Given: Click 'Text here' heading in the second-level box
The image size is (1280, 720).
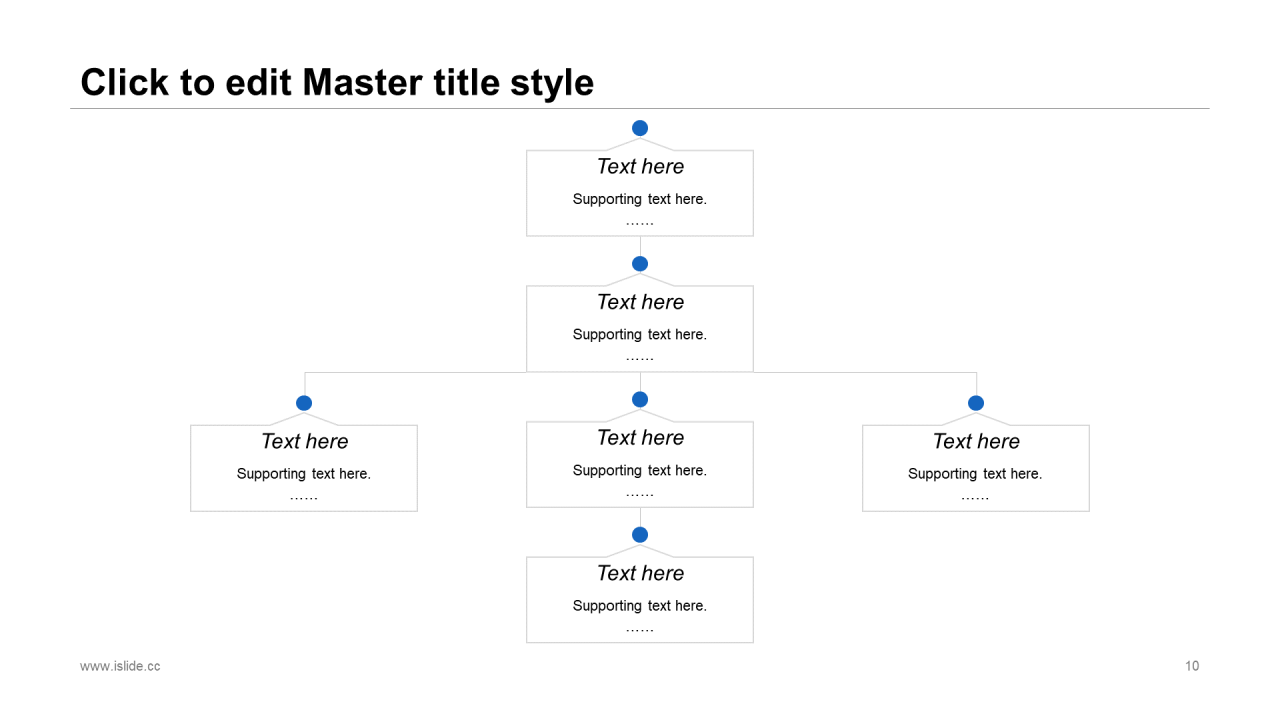Looking at the screenshot, I should click(x=640, y=302).
